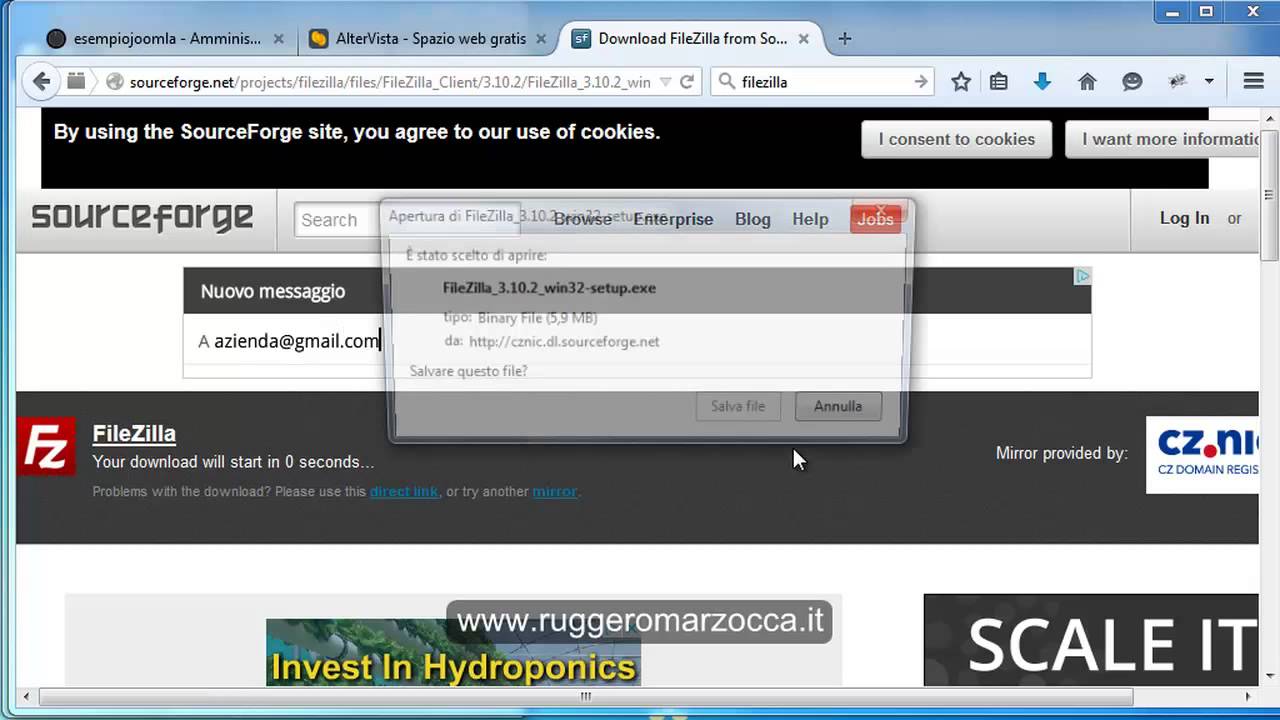The height and width of the screenshot is (720, 1280).
Task: Open the URL history dropdown arrow
Action: coord(666,82)
